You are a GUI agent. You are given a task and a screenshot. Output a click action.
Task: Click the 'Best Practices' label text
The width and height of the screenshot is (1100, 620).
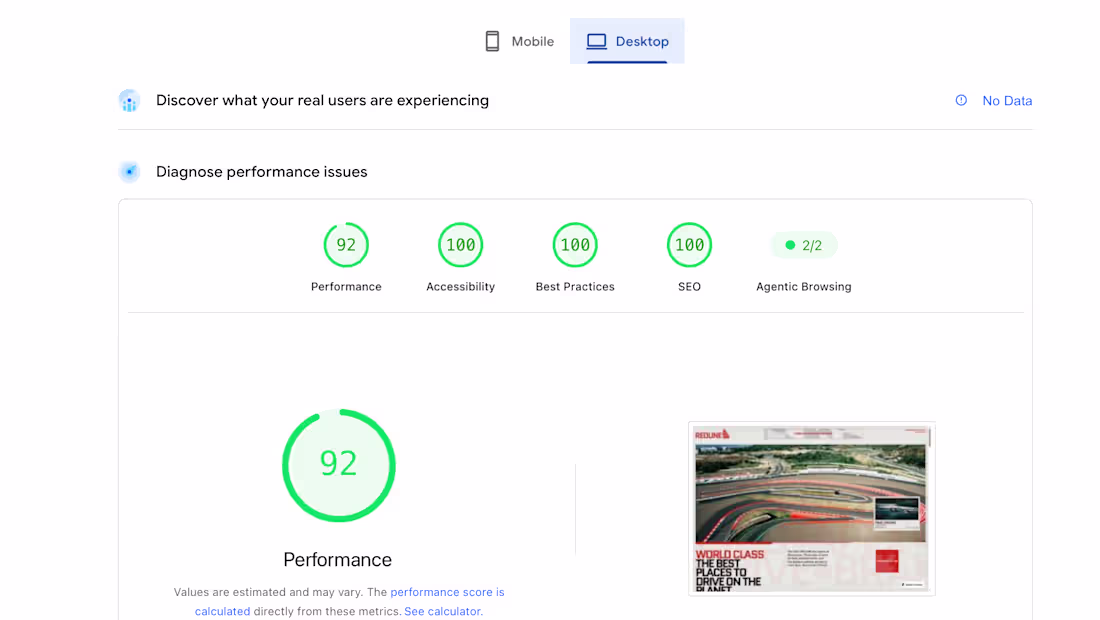[575, 287]
